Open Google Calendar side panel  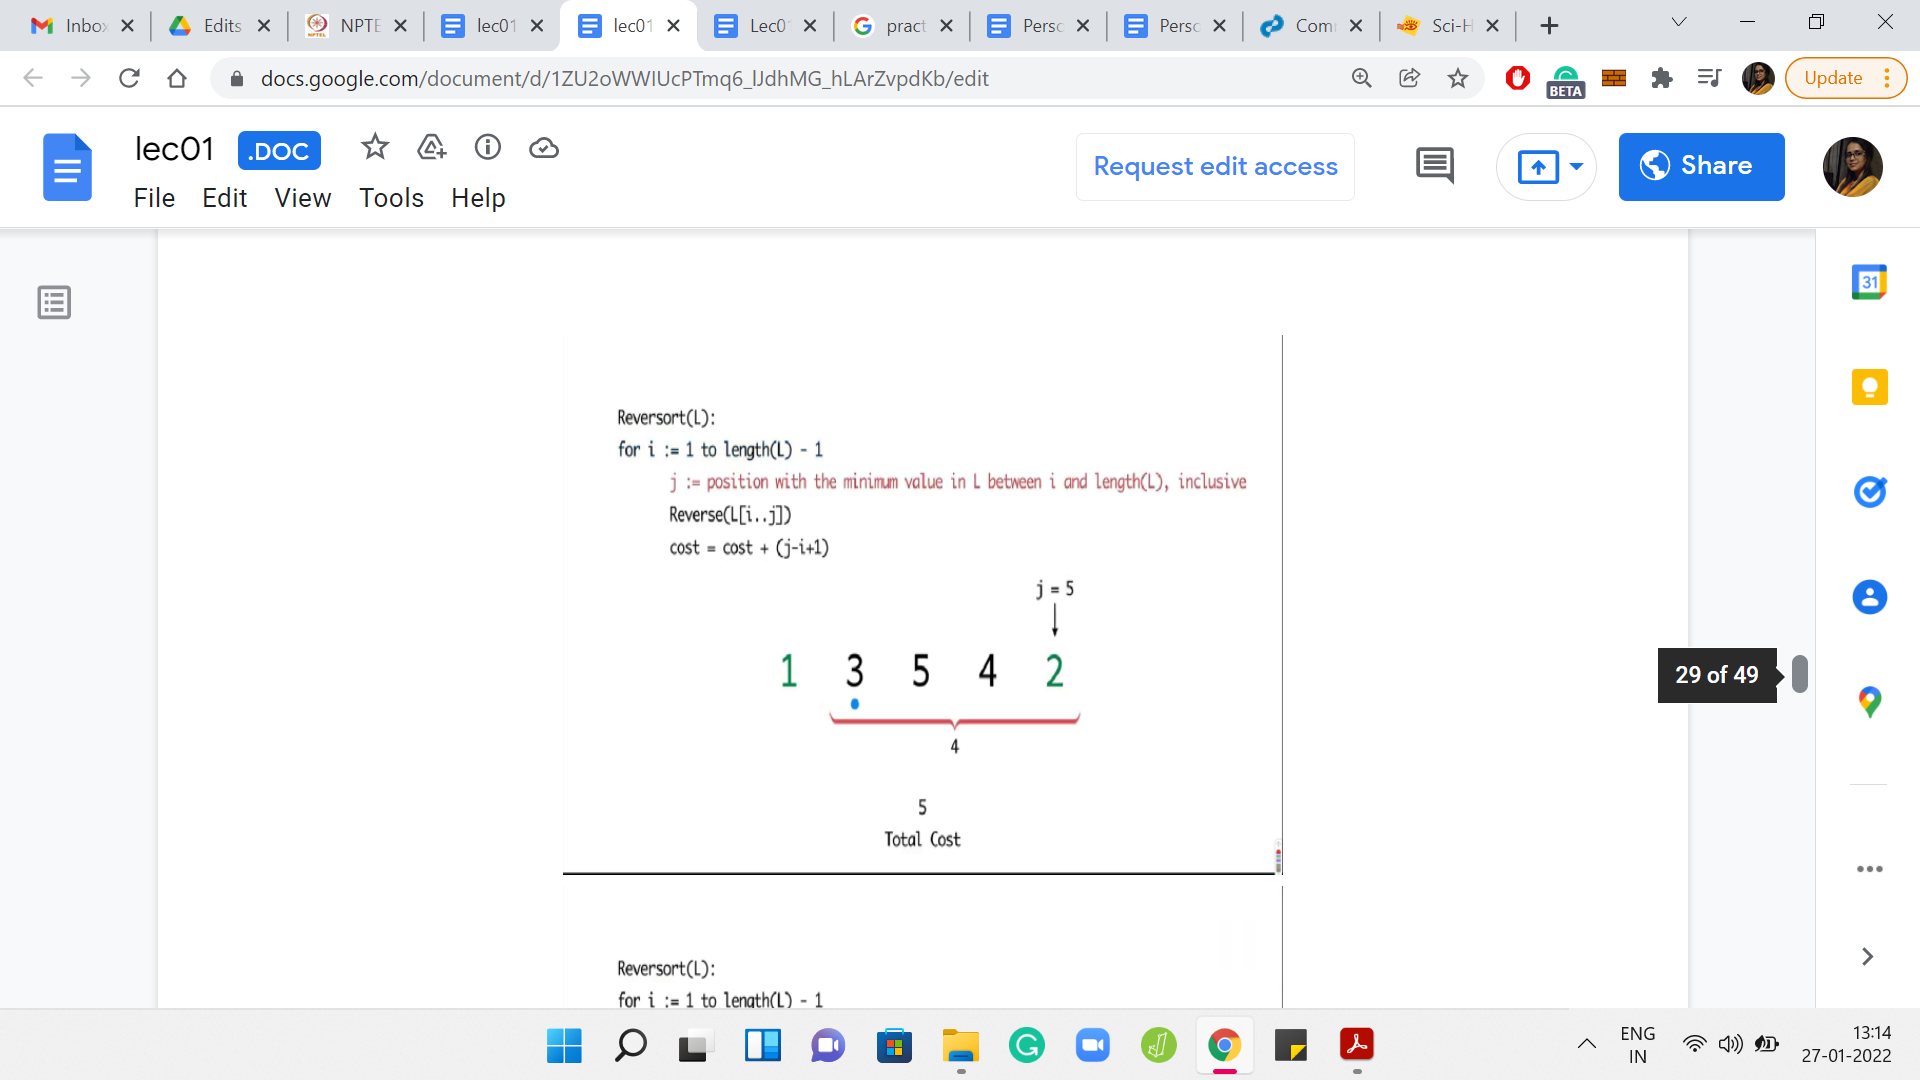pos(1869,283)
